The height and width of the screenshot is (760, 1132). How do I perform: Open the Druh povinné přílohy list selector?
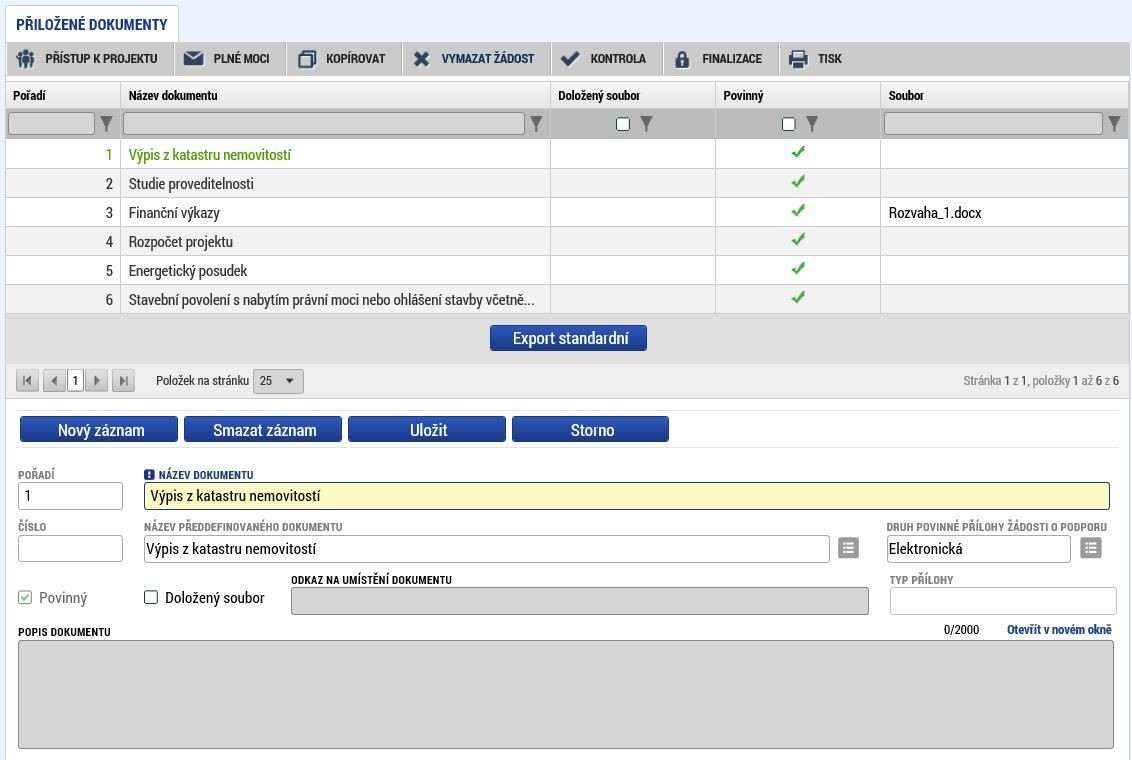click(x=1090, y=549)
